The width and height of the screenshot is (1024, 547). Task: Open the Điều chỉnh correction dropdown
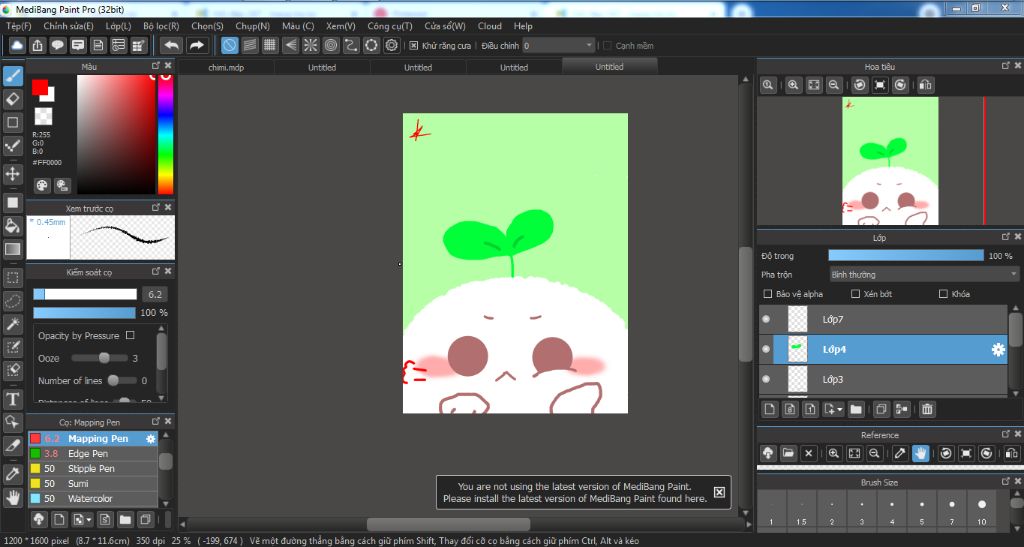559,46
